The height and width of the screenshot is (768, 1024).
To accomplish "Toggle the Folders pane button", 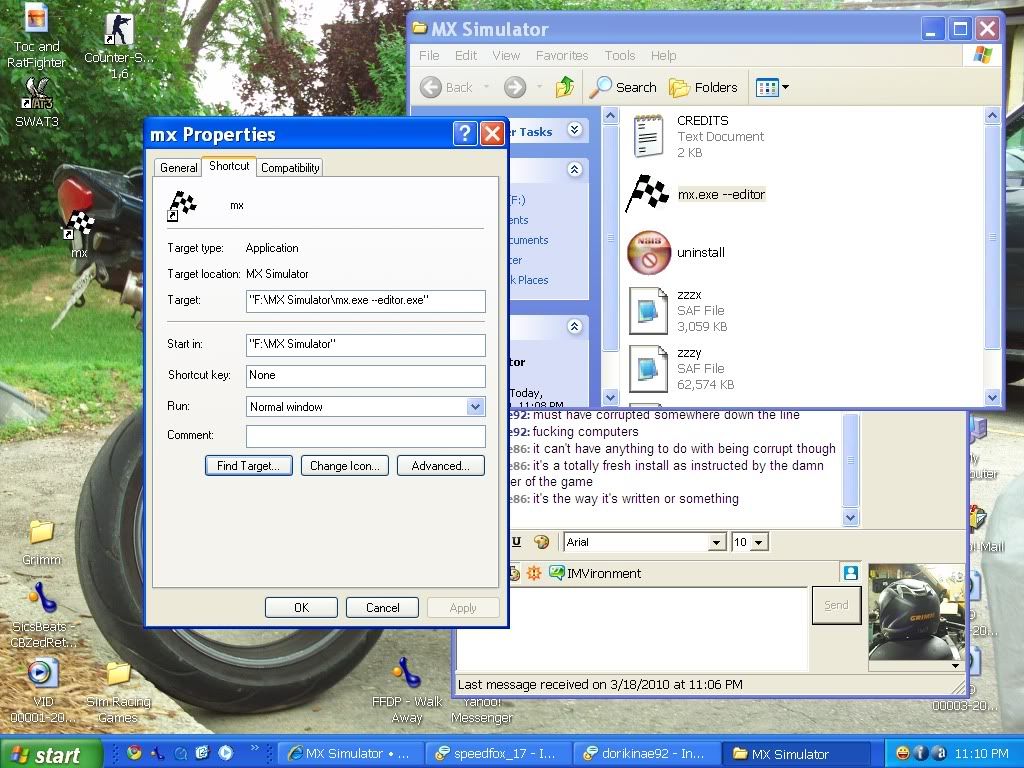I will [703, 87].
